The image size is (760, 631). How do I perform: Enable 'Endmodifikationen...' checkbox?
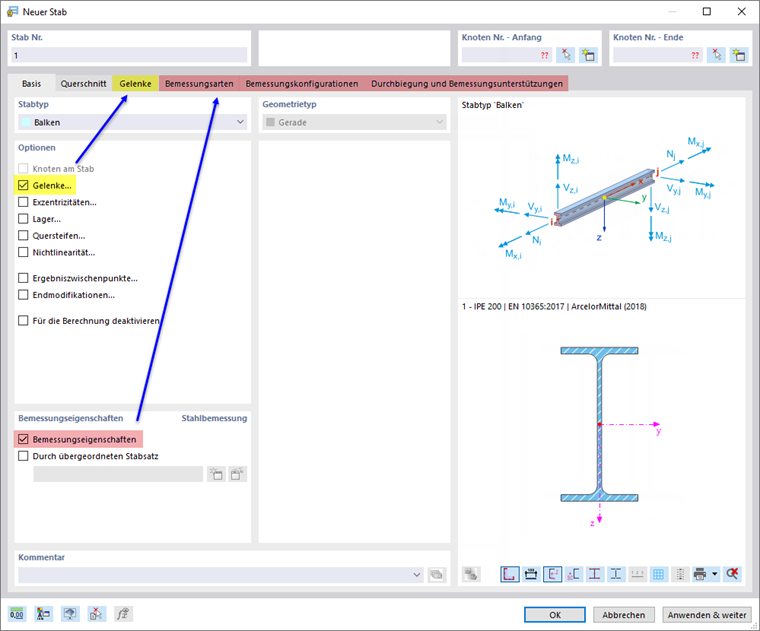coord(23,295)
